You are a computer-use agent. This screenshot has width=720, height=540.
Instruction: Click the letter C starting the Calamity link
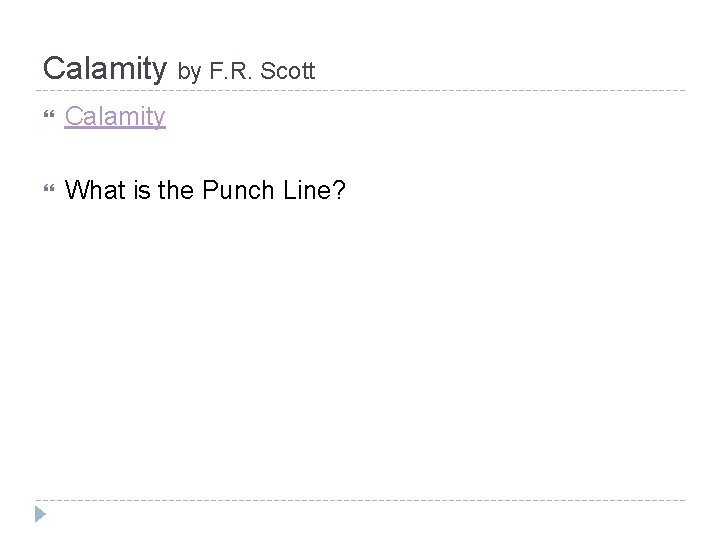[73, 118]
